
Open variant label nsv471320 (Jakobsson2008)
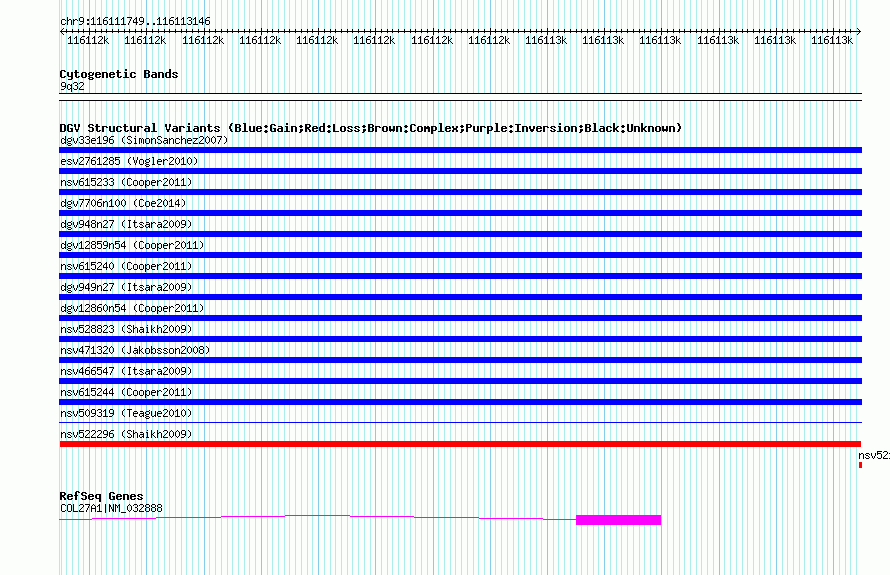[x=135, y=350]
